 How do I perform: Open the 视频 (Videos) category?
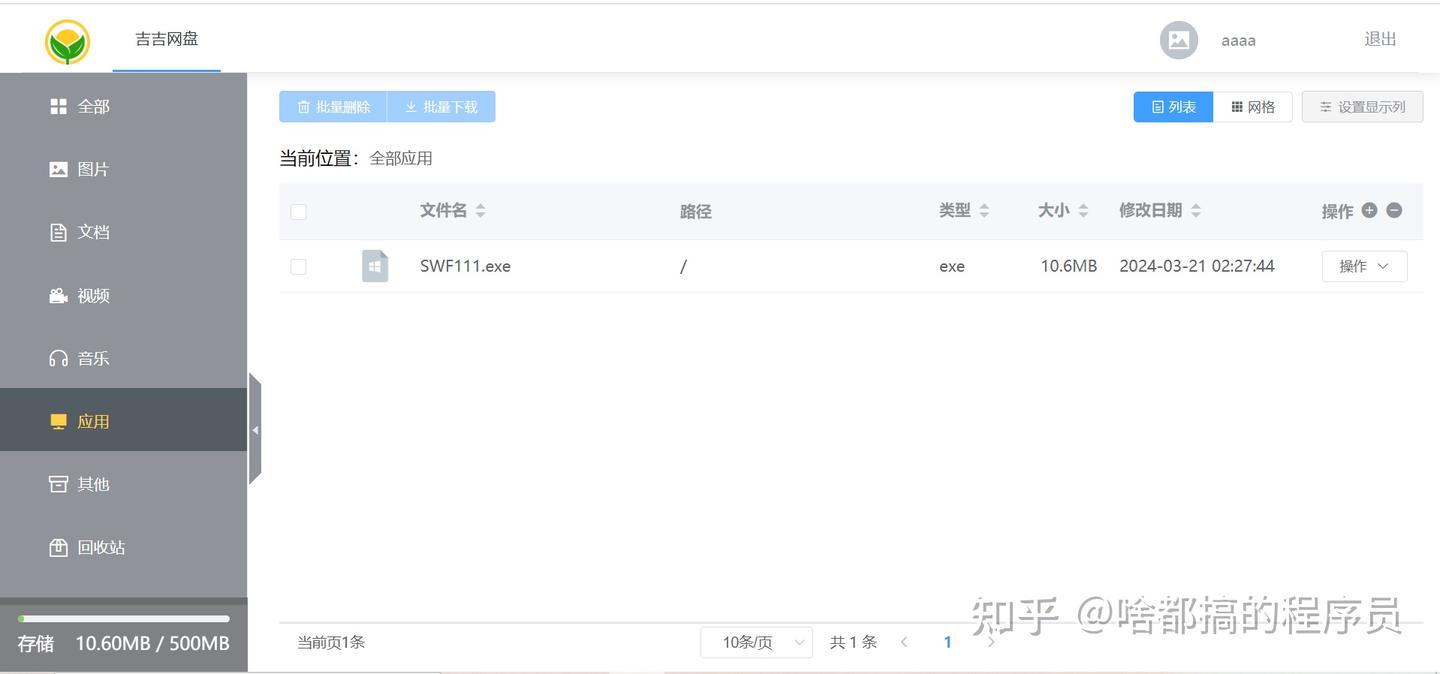pyautogui.click(x=93, y=295)
